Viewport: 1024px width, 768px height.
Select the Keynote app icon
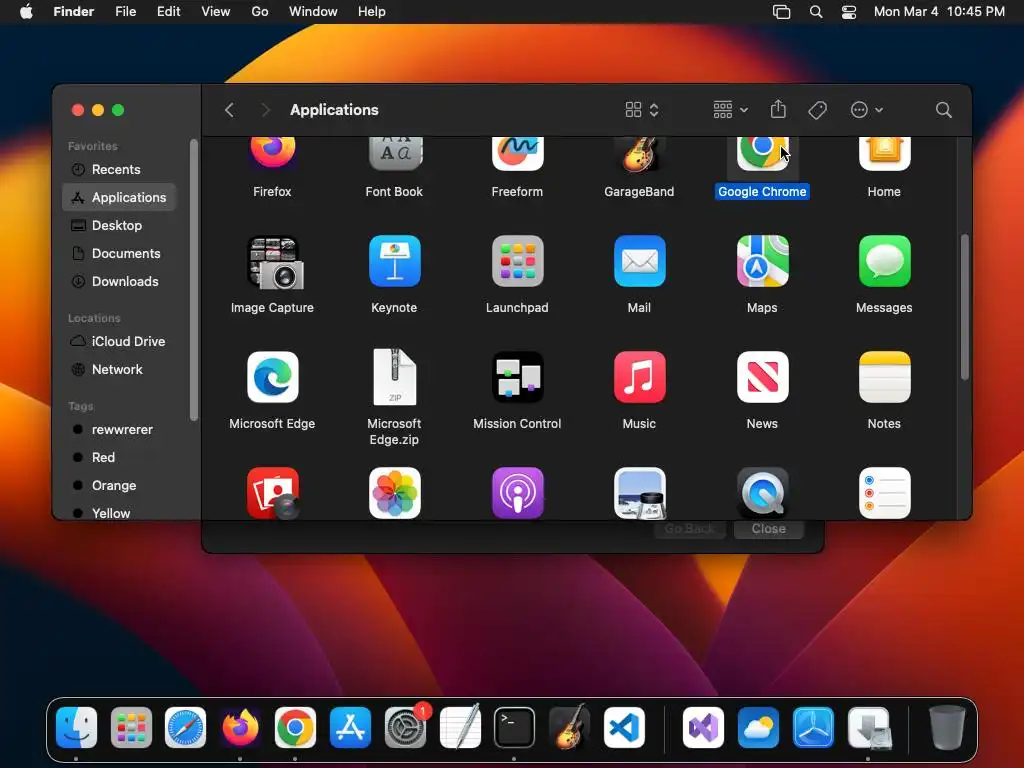(x=394, y=261)
